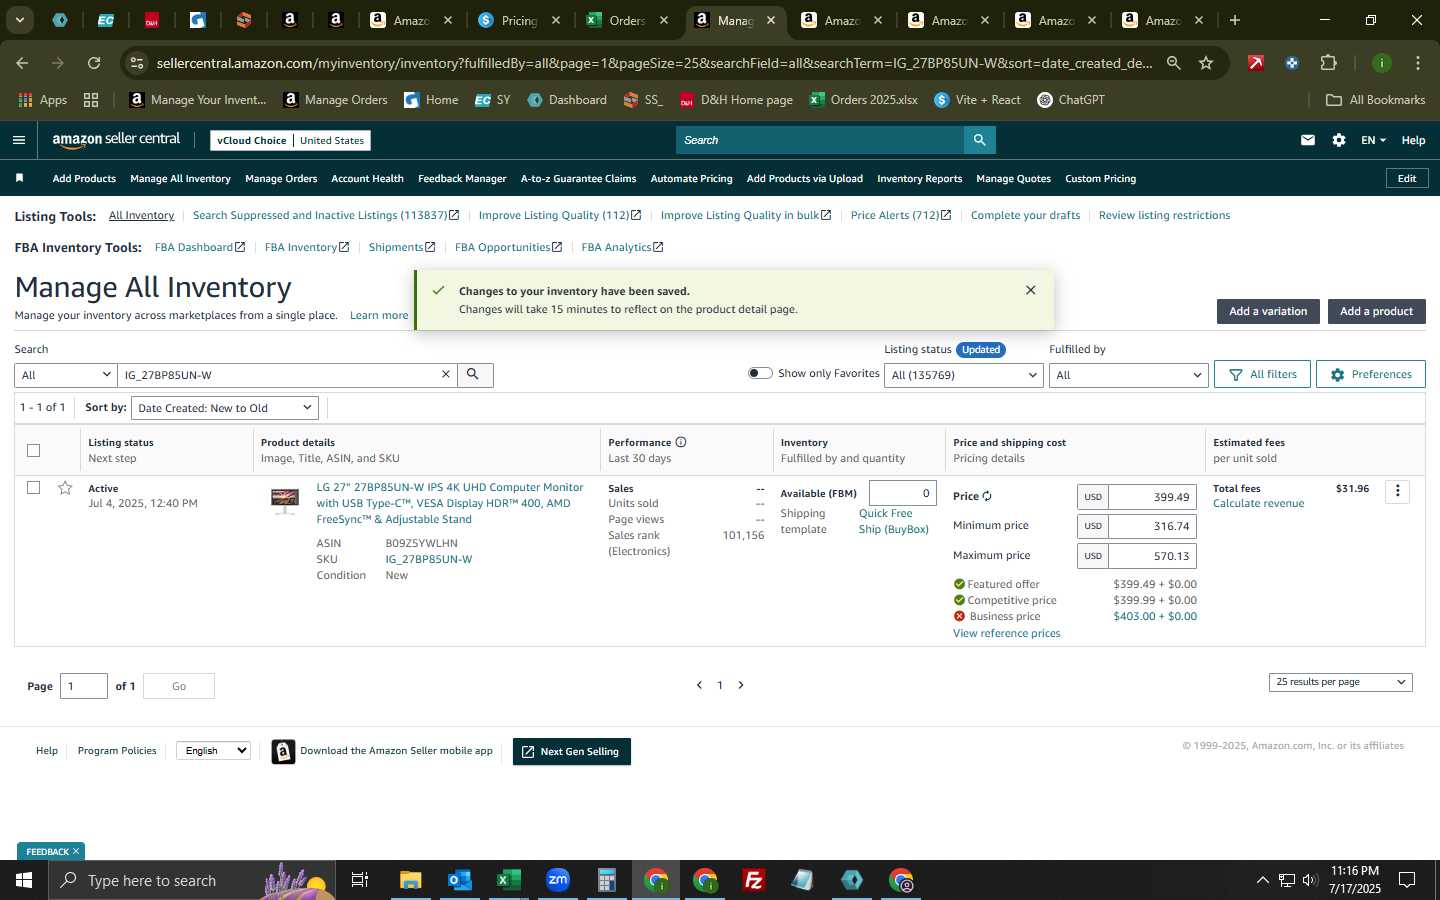Open the search field All dropdown
The width and height of the screenshot is (1440, 900).
66,375
